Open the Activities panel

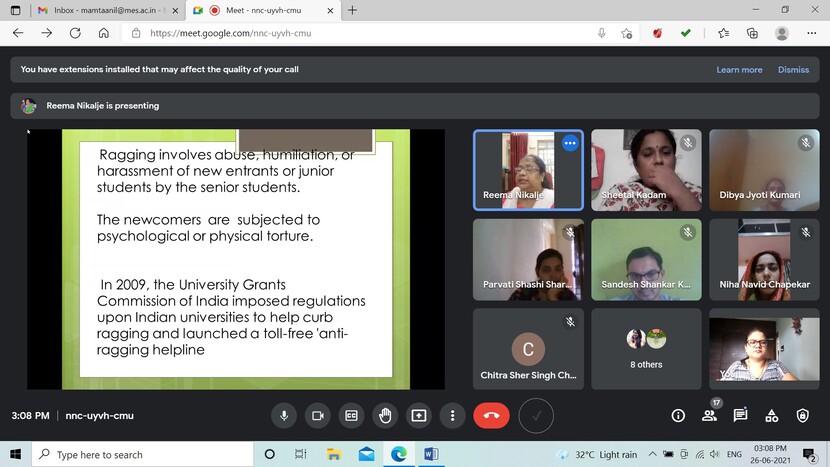click(x=771, y=415)
